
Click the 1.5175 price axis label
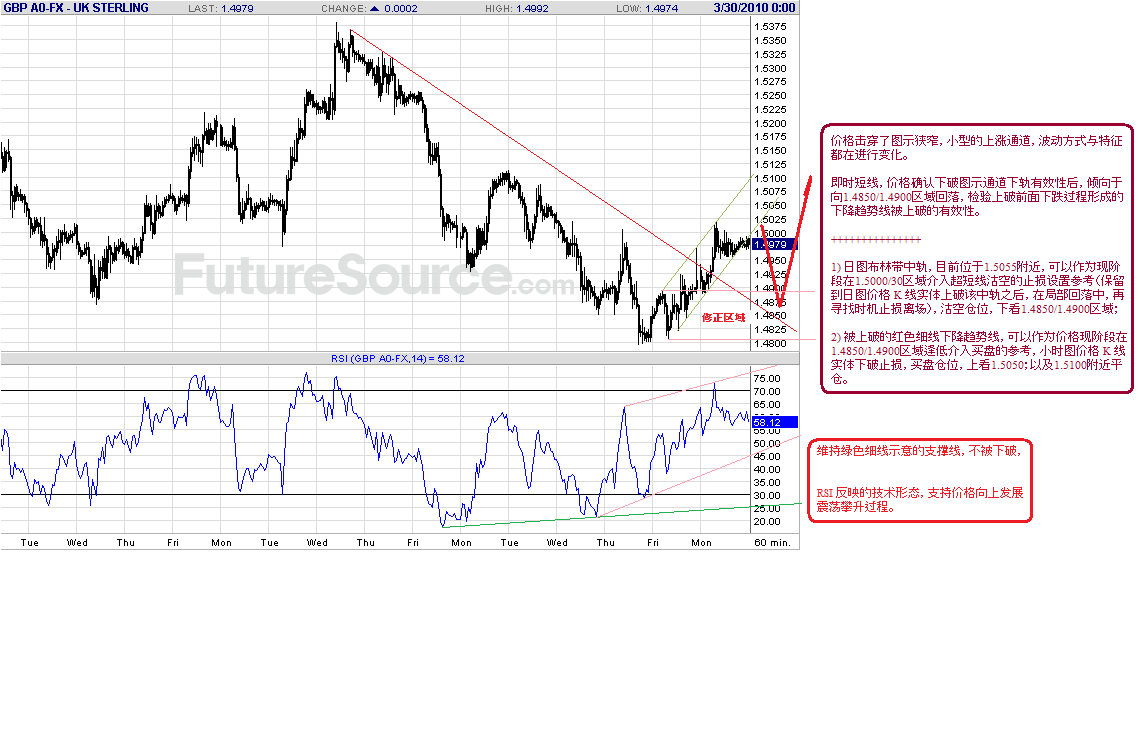point(770,137)
